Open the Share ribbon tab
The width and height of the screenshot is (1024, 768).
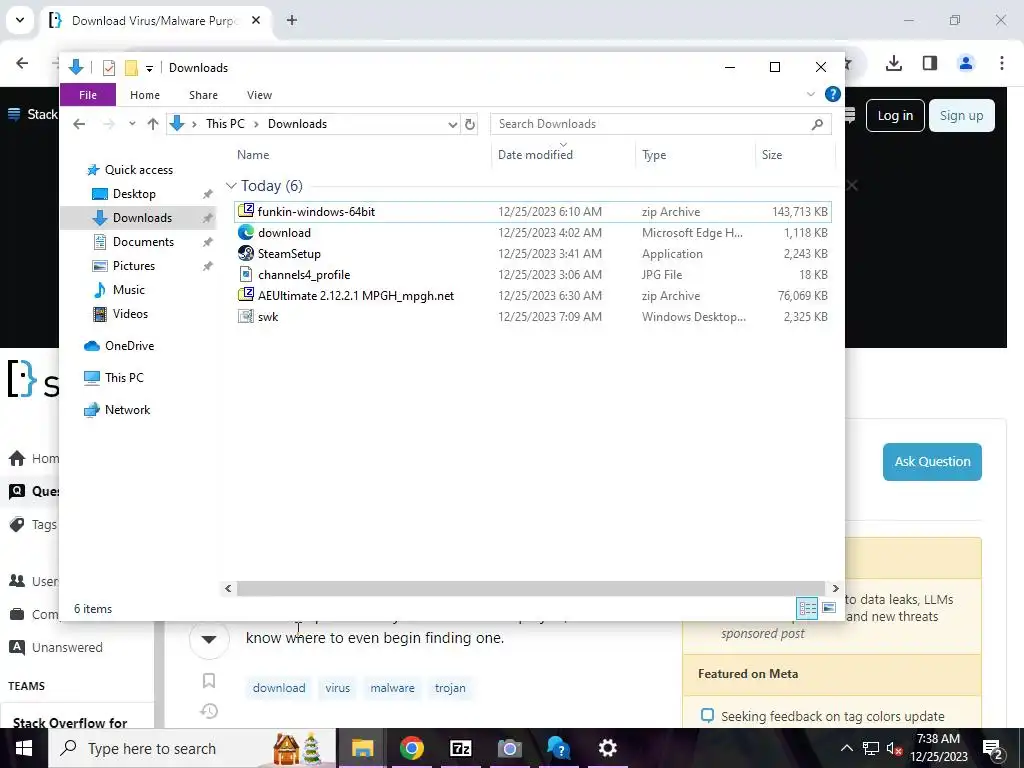pyautogui.click(x=203, y=95)
